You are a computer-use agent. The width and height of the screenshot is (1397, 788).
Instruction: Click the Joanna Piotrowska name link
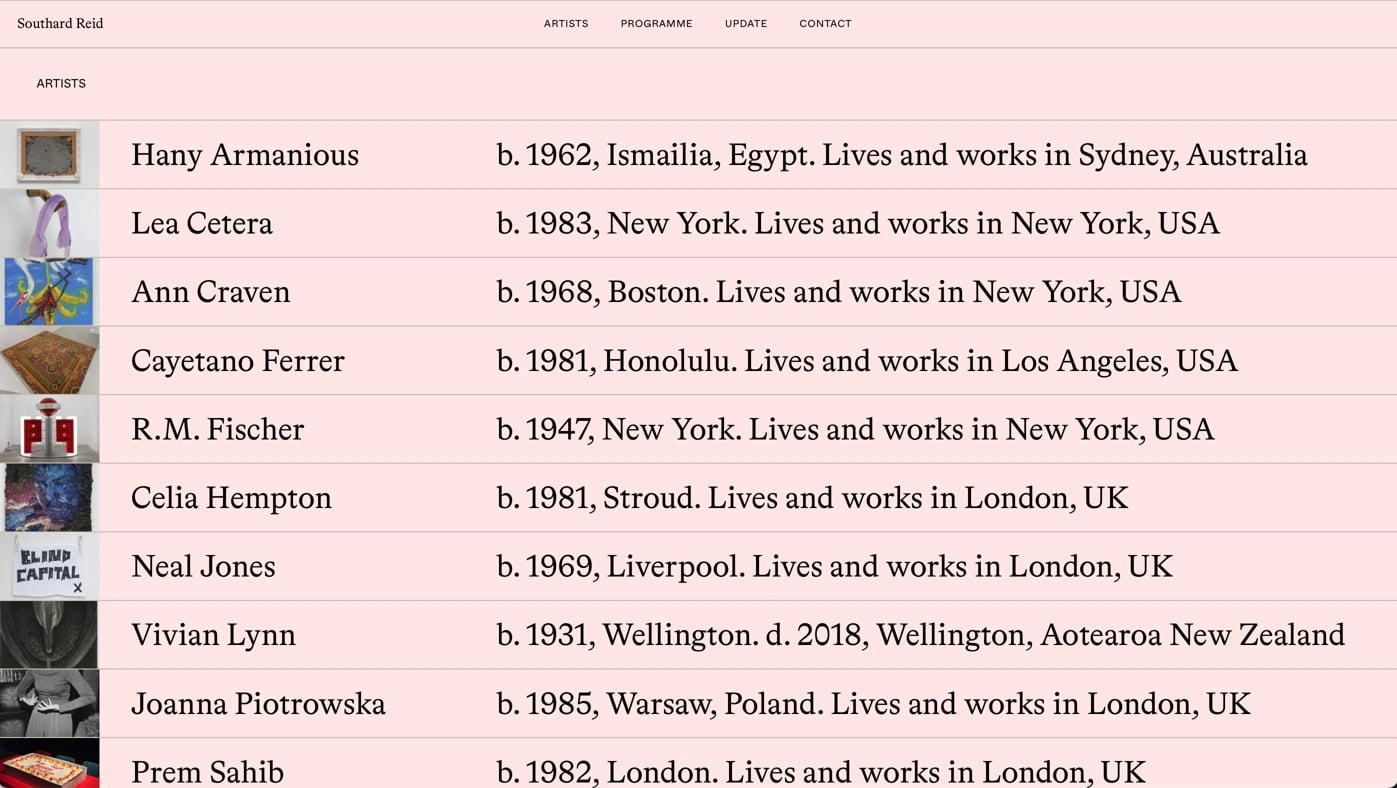pyautogui.click(x=258, y=704)
